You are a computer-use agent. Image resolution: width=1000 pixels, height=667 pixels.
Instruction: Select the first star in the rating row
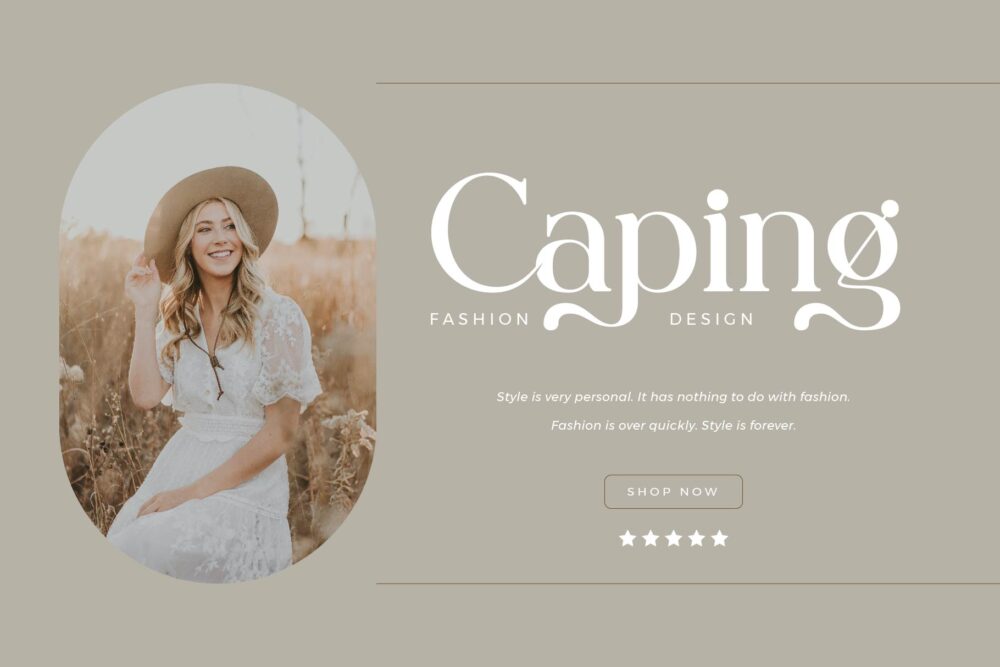point(628,538)
